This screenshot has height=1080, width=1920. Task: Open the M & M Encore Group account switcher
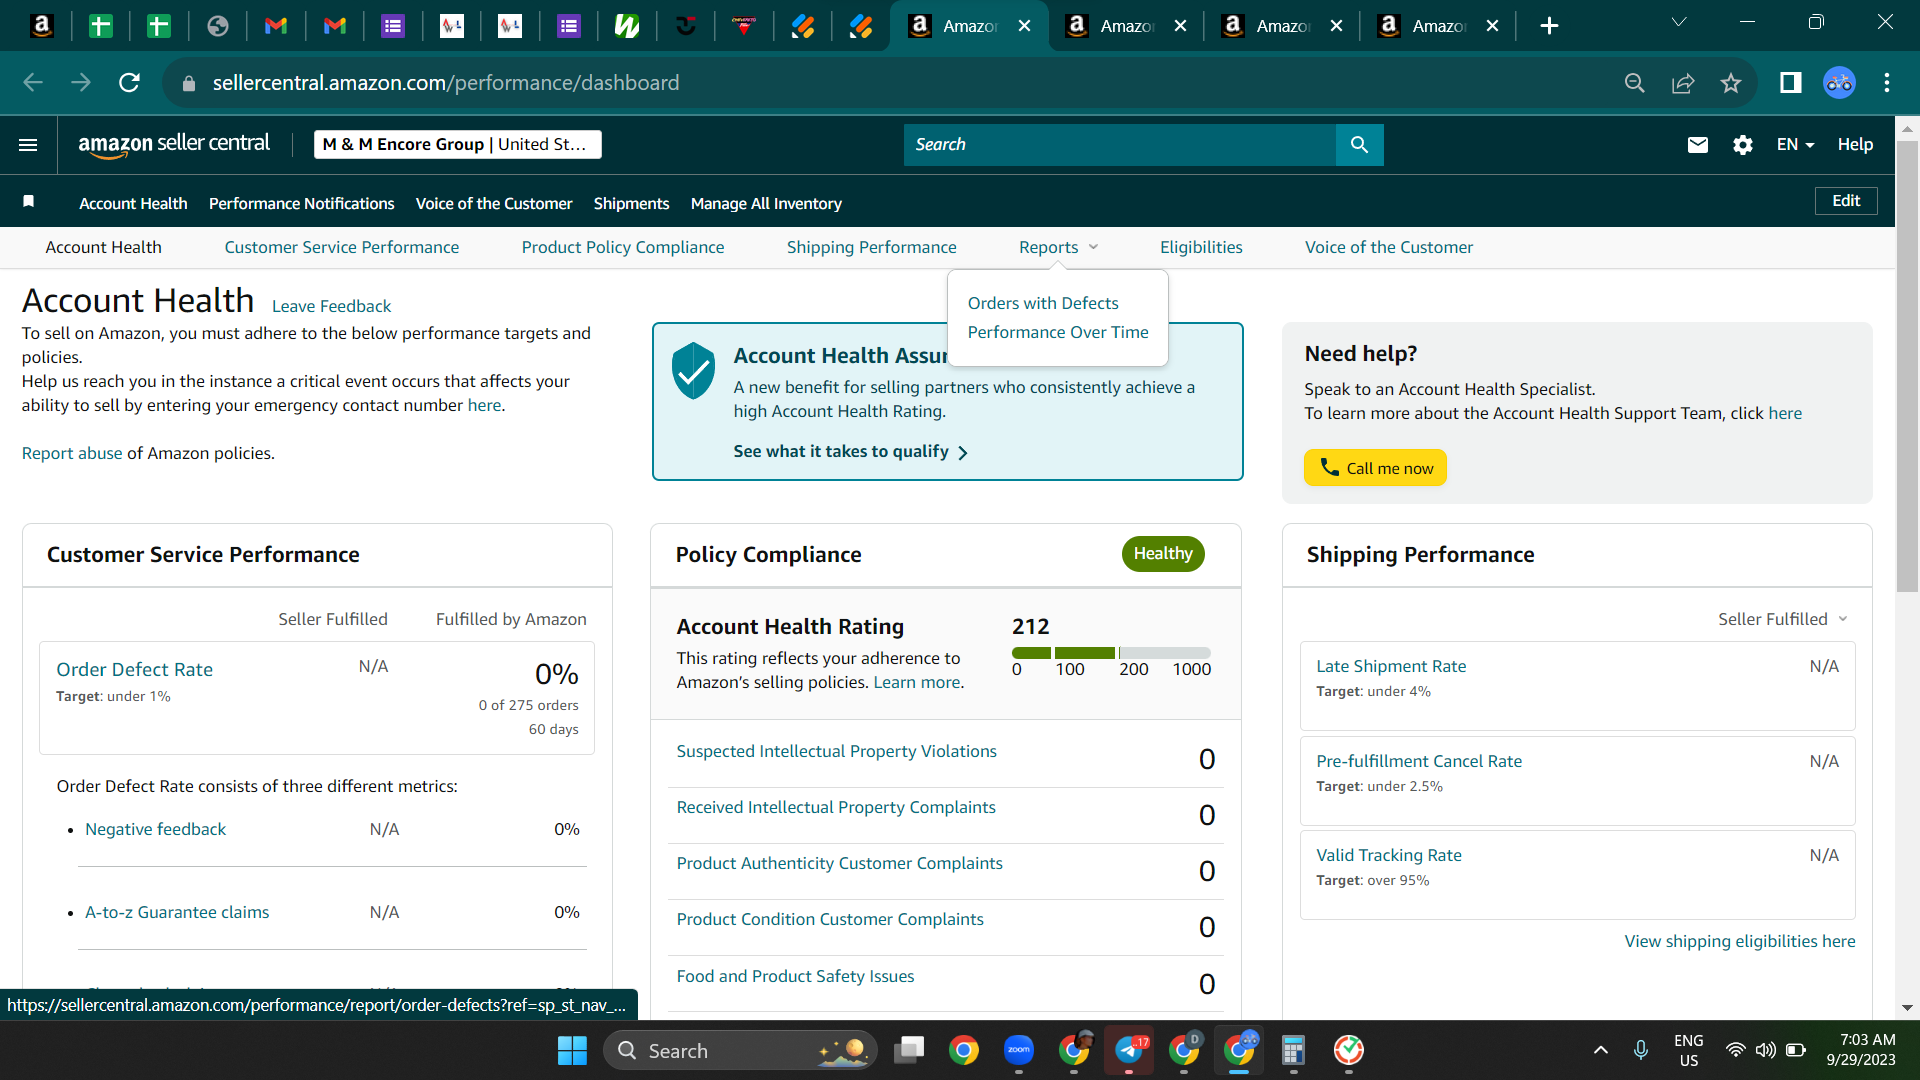(457, 144)
